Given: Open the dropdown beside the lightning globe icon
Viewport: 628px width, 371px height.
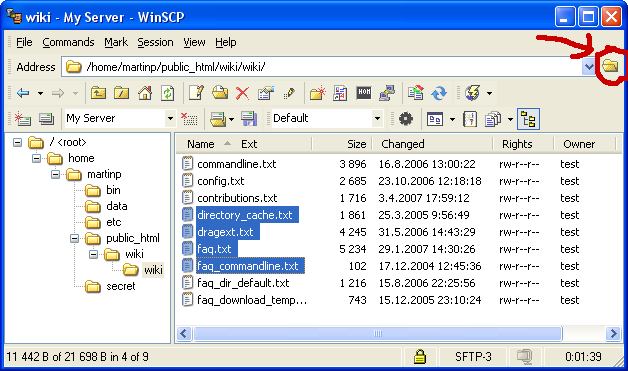Looking at the screenshot, I should point(489,94).
